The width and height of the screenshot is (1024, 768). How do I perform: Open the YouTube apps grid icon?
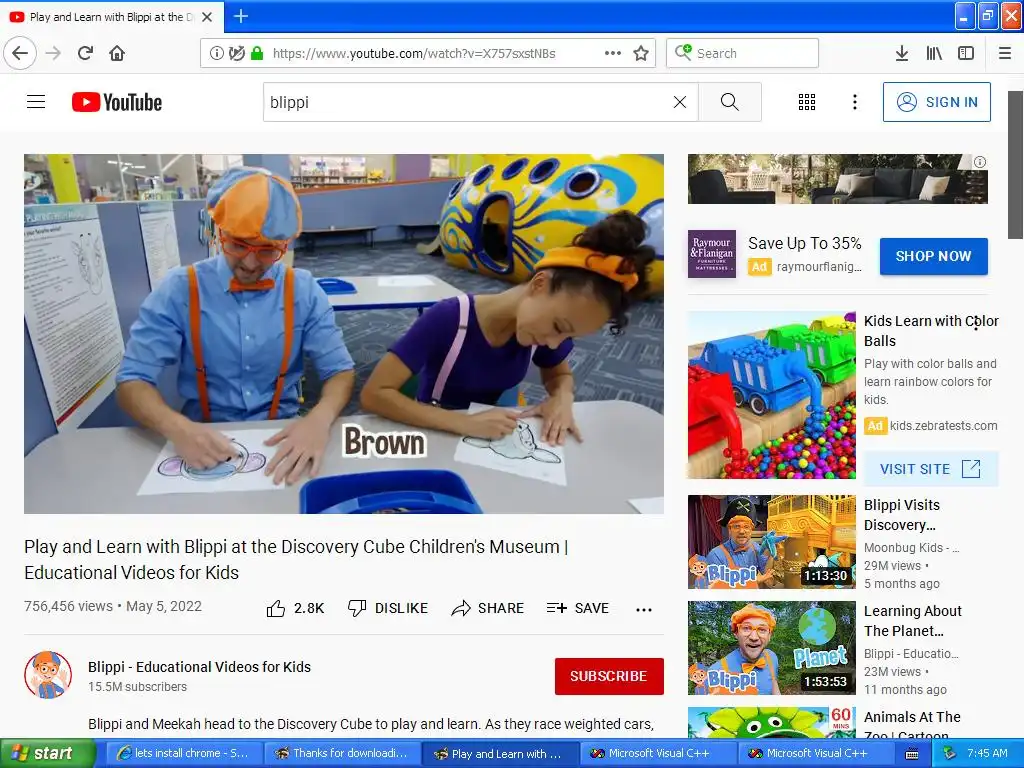(x=807, y=102)
